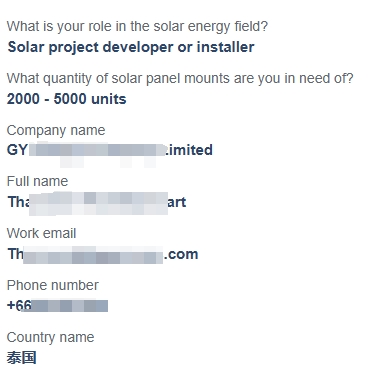Click the Full name label

[x=37, y=181]
